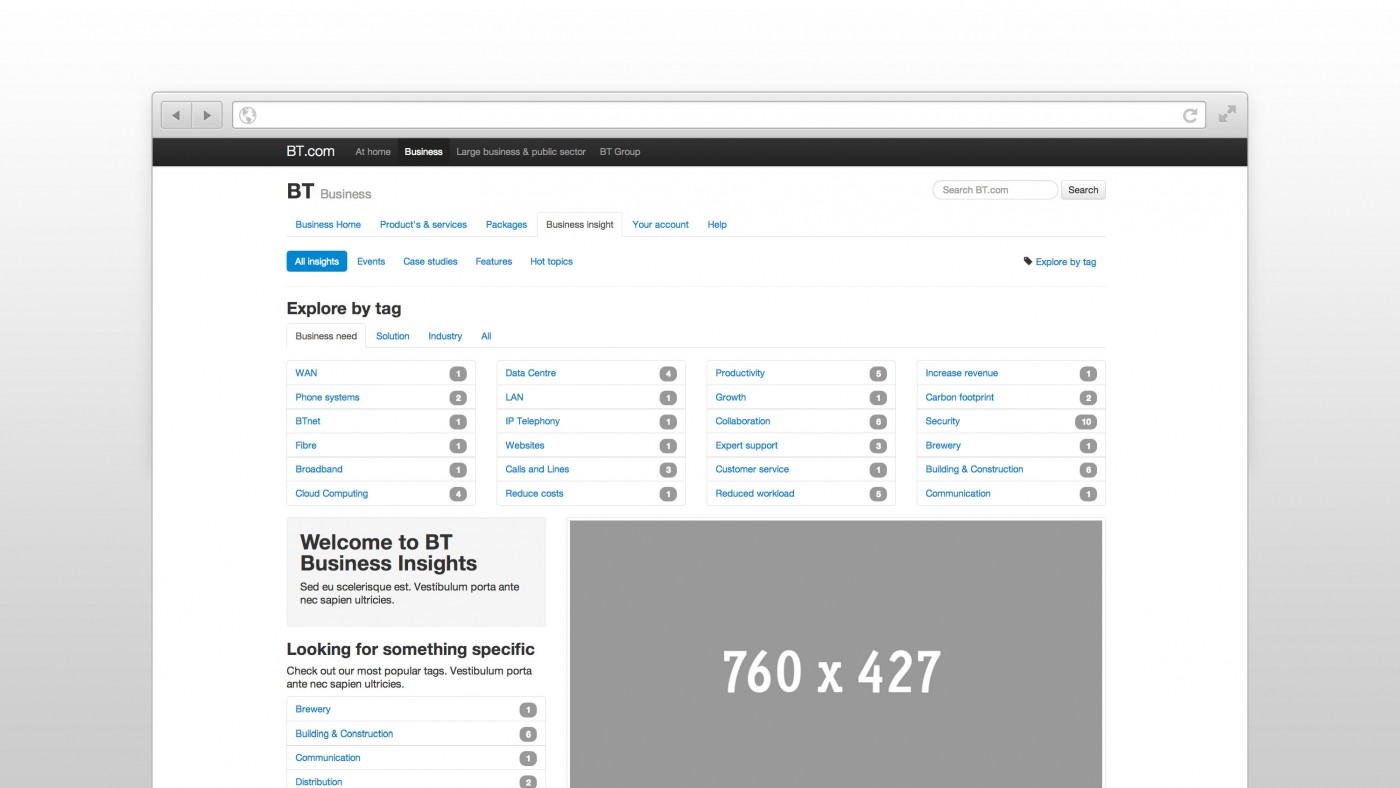Open the Increase revenue tag
Viewport: 1400px width, 788px height.
(x=962, y=373)
